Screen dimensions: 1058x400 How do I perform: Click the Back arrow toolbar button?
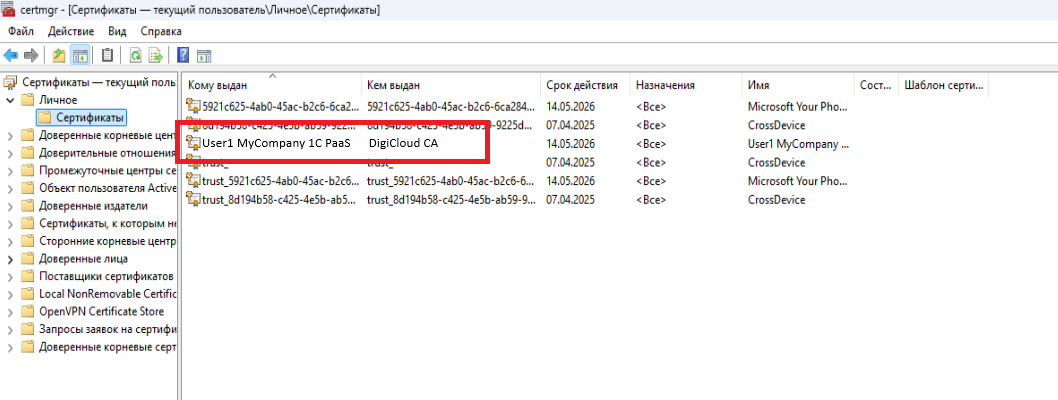point(11,55)
